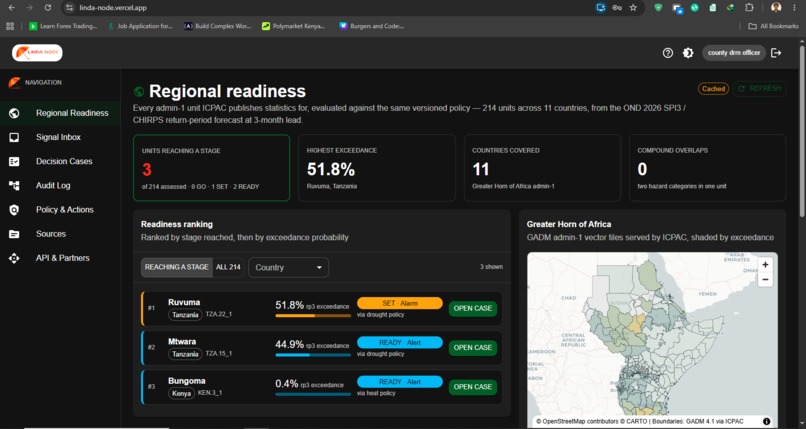Click the Tanzania tag on Mtwara row

[185, 354]
